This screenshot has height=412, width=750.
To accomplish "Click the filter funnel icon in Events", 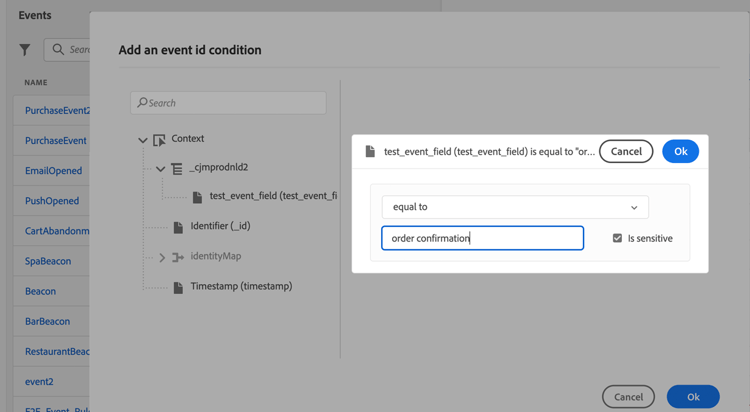I will click(25, 49).
